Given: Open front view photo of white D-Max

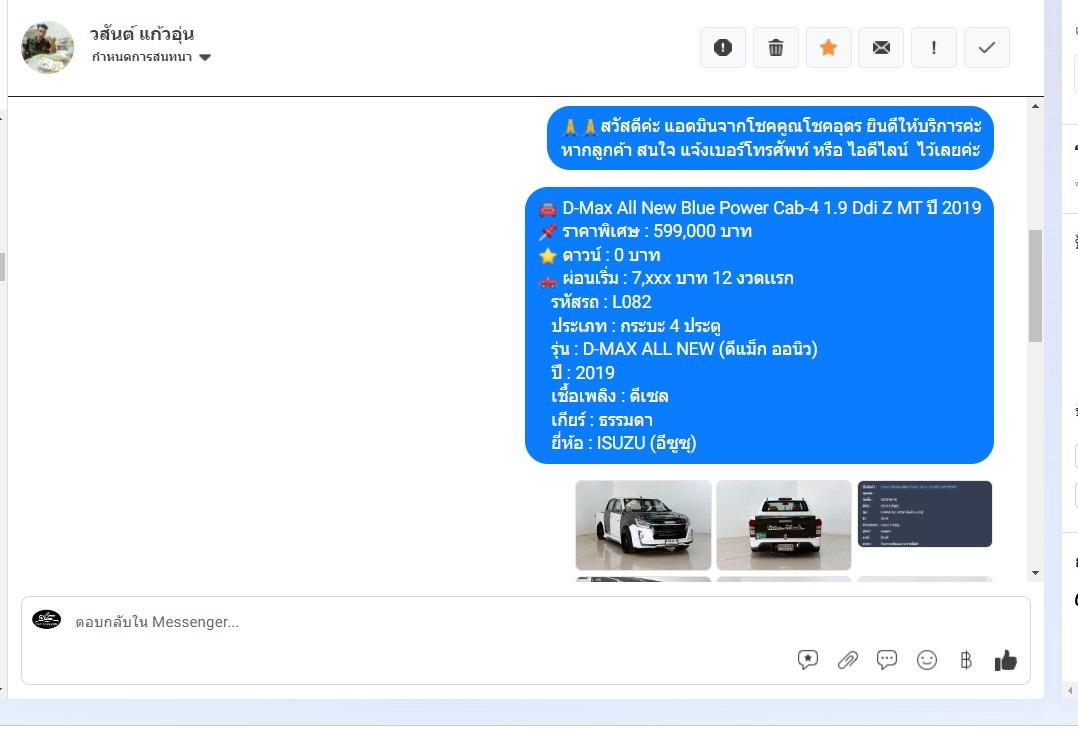Looking at the screenshot, I should (x=644, y=525).
